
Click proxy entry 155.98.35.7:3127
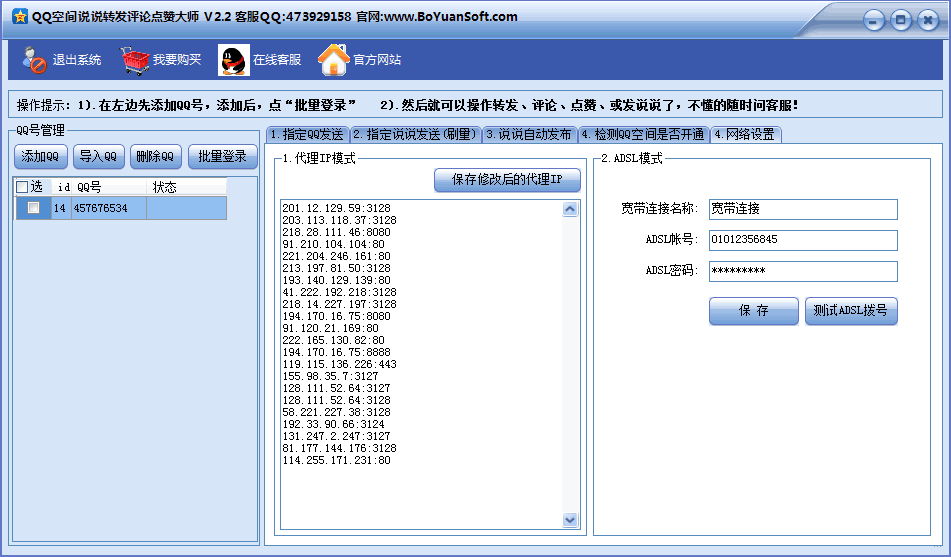[x=330, y=376]
